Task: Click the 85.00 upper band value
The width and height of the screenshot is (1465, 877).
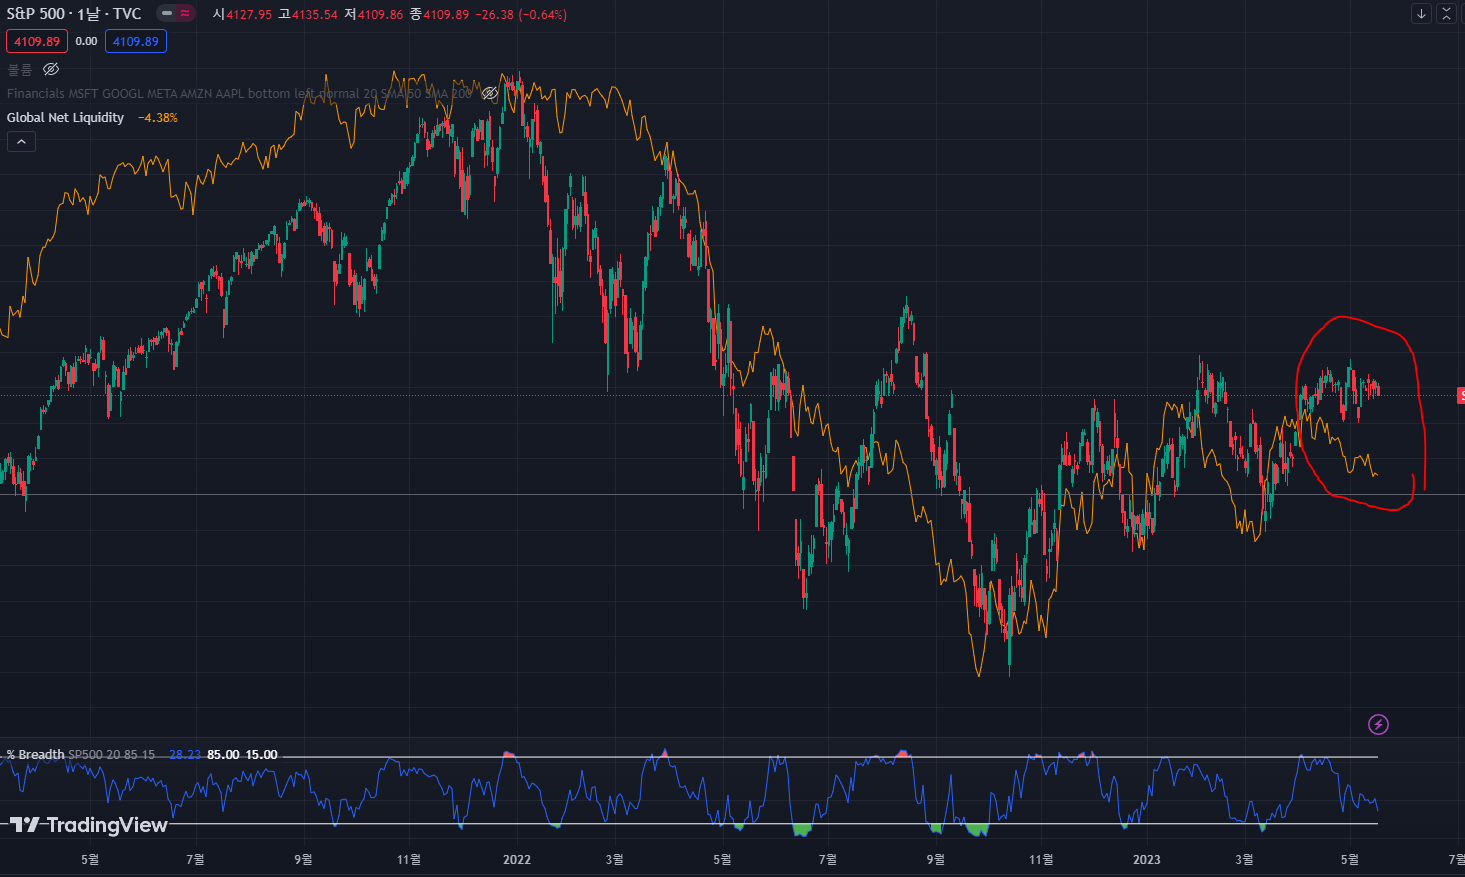Action: click(x=223, y=755)
